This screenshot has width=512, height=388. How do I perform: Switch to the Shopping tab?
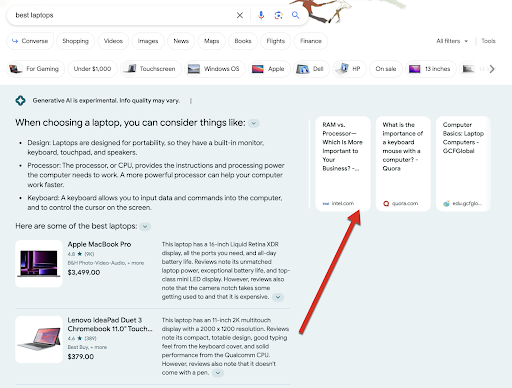76,41
